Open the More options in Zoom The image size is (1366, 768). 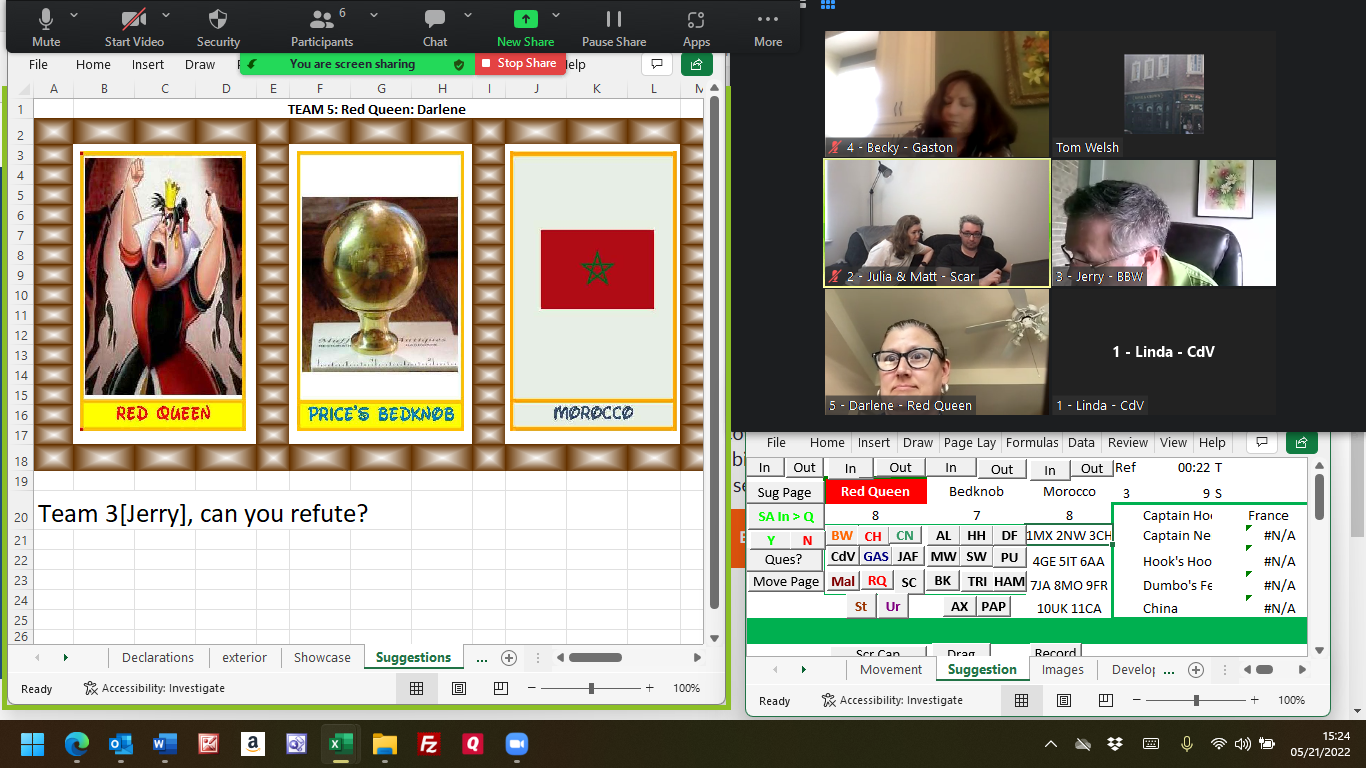pyautogui.click(x=768, y=28)
